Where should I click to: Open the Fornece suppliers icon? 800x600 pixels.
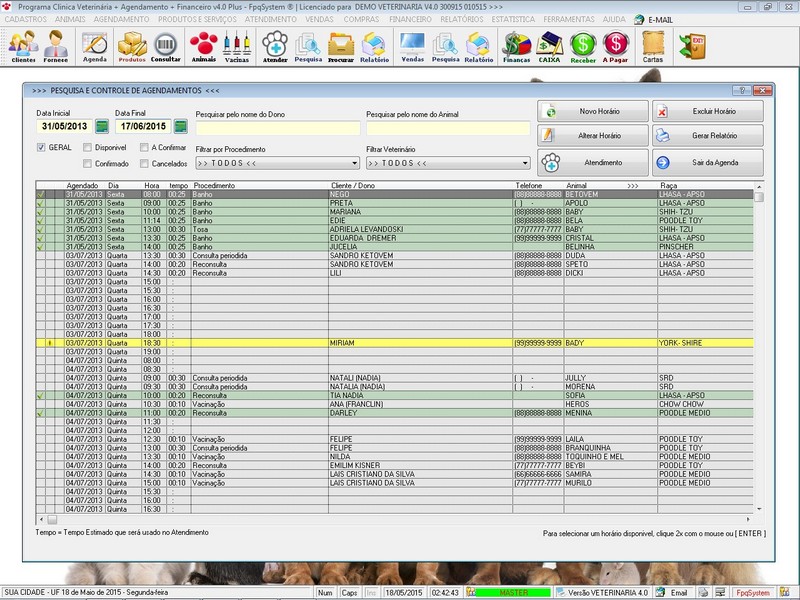tap(56, 46)
